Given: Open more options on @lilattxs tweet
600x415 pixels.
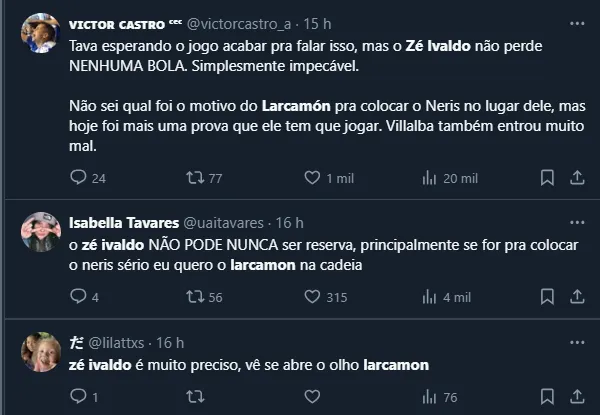Looking at the screenshot, I should point(577,342).
